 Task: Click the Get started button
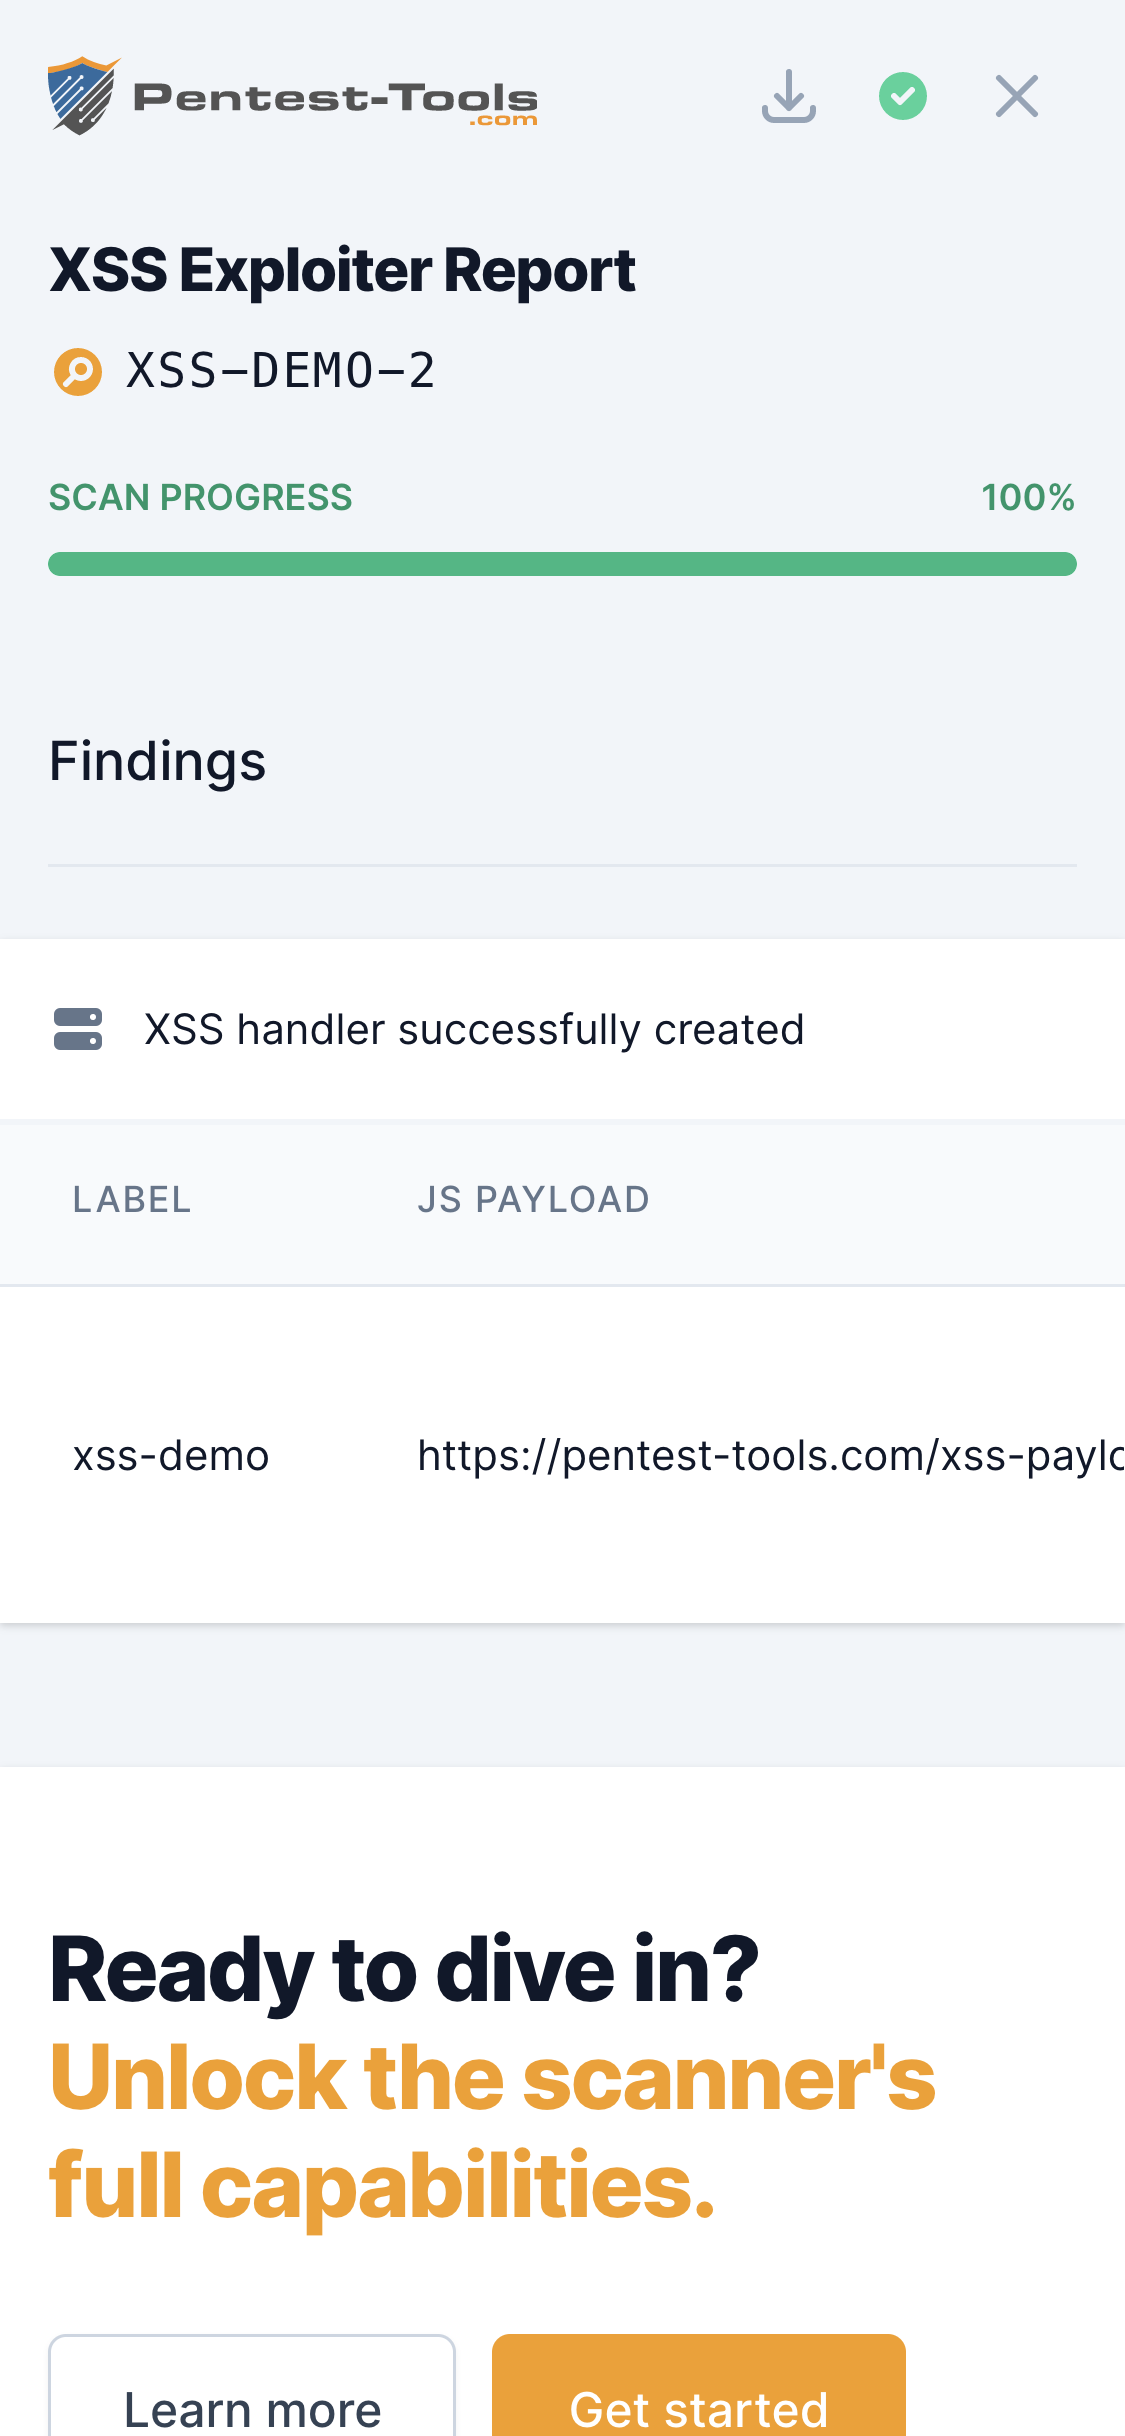coord(698,2408)
